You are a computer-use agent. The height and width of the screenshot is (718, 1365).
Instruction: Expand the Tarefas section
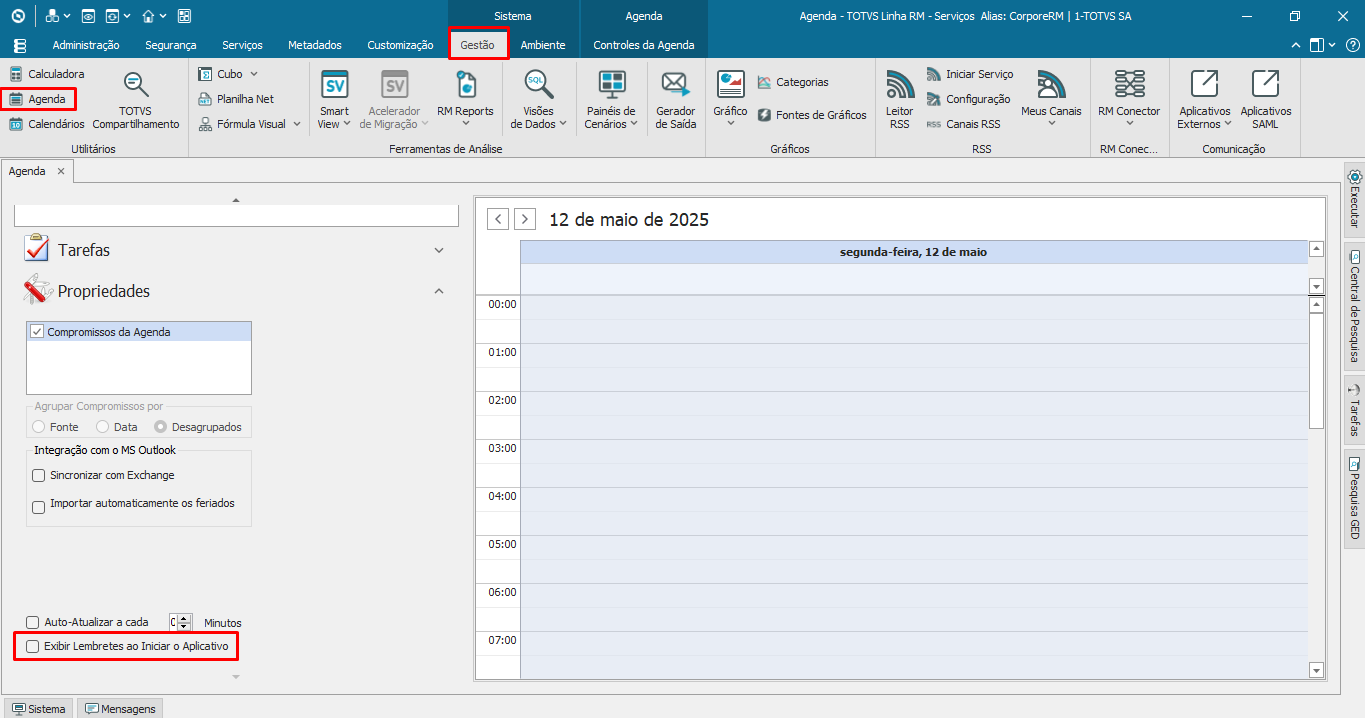439,250
